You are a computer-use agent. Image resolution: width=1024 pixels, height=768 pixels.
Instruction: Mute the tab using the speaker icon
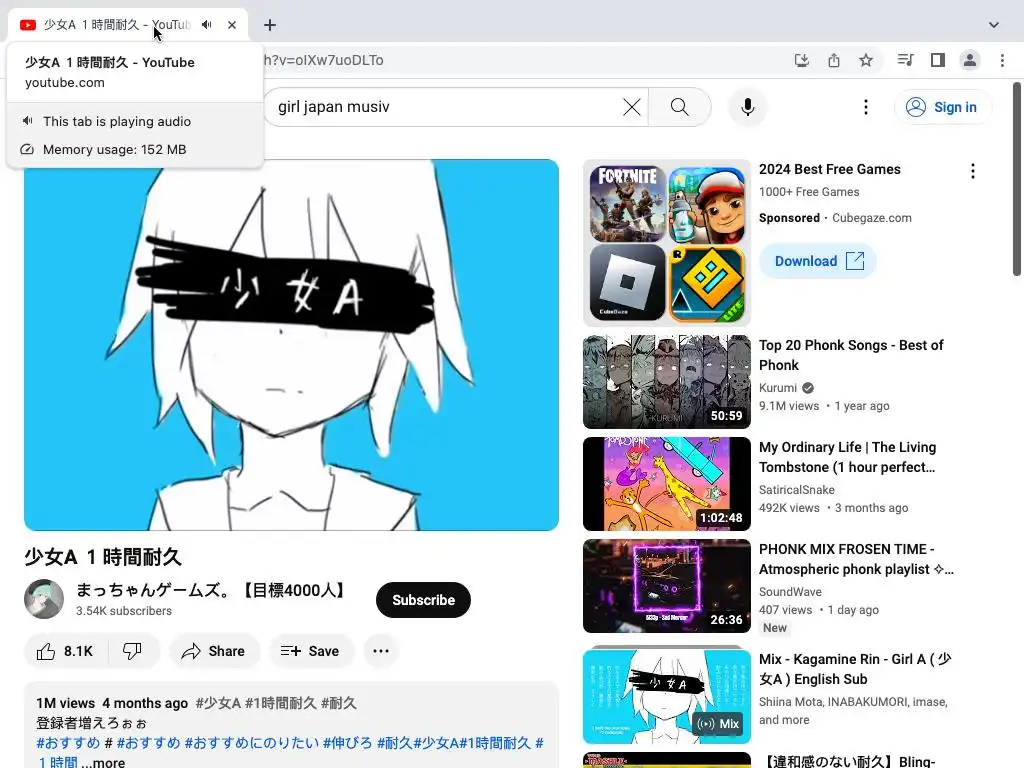pyautogui.click(x=206, y=25)
